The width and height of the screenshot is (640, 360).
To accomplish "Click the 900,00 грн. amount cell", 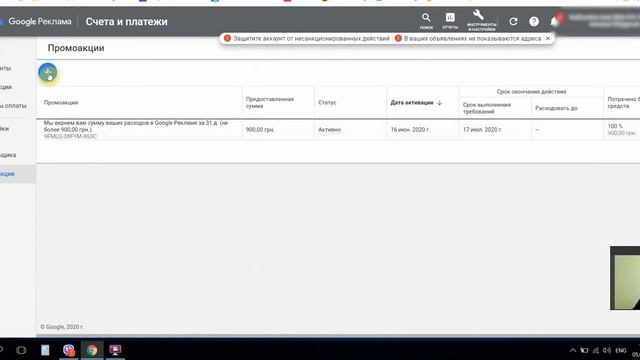I will 260,129.
